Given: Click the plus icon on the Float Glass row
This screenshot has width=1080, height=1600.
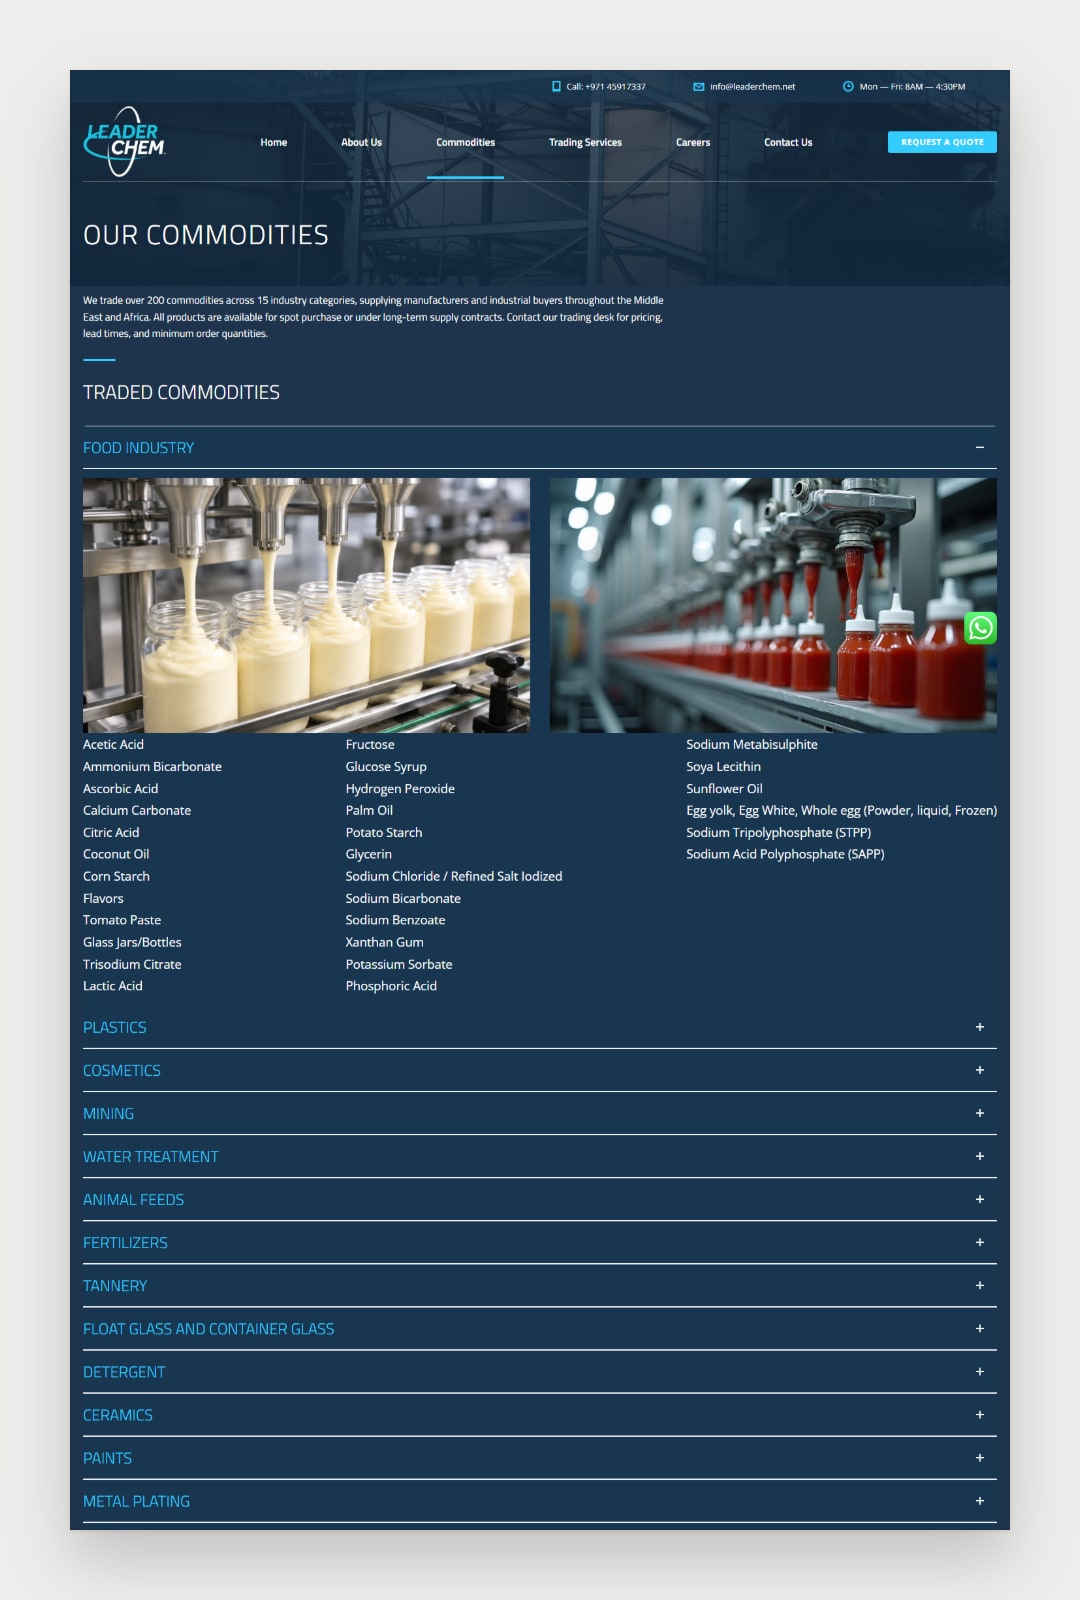Looking at the screenshot, I should coord(980,1328).
